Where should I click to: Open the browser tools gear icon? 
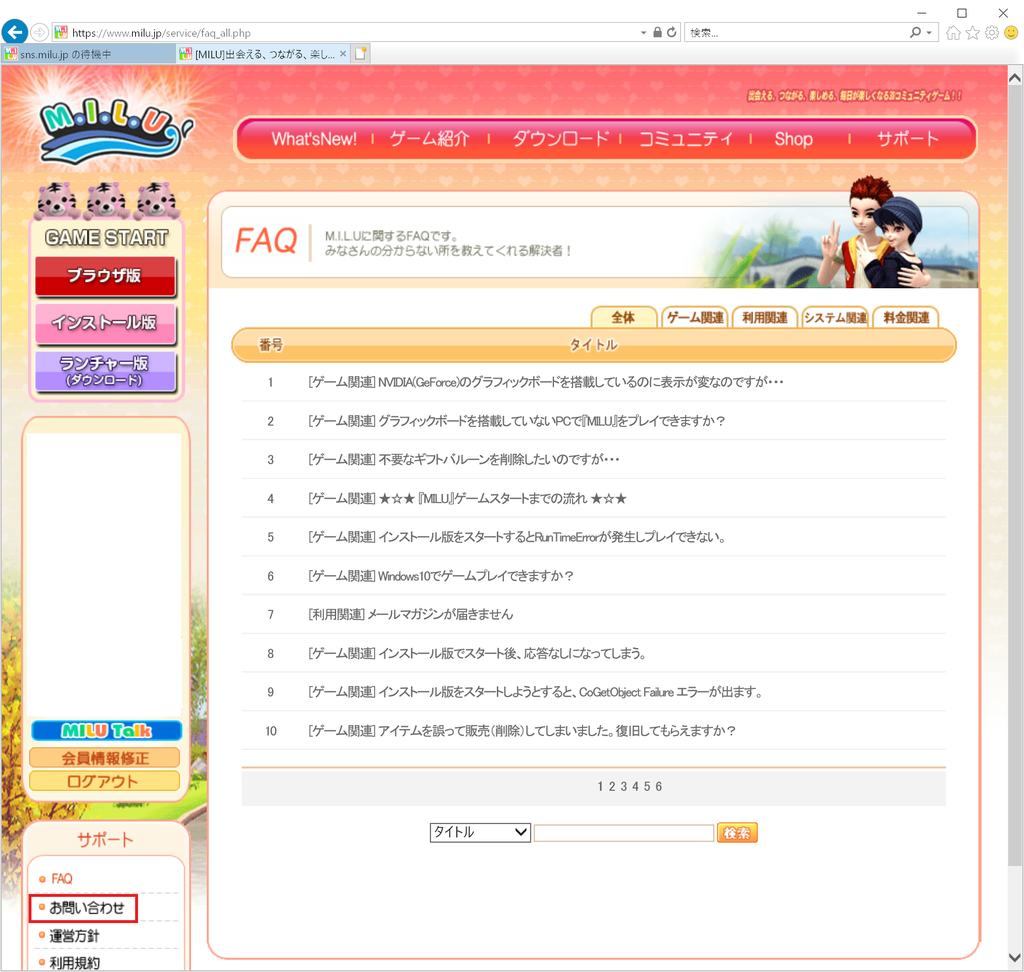[992, 33]
